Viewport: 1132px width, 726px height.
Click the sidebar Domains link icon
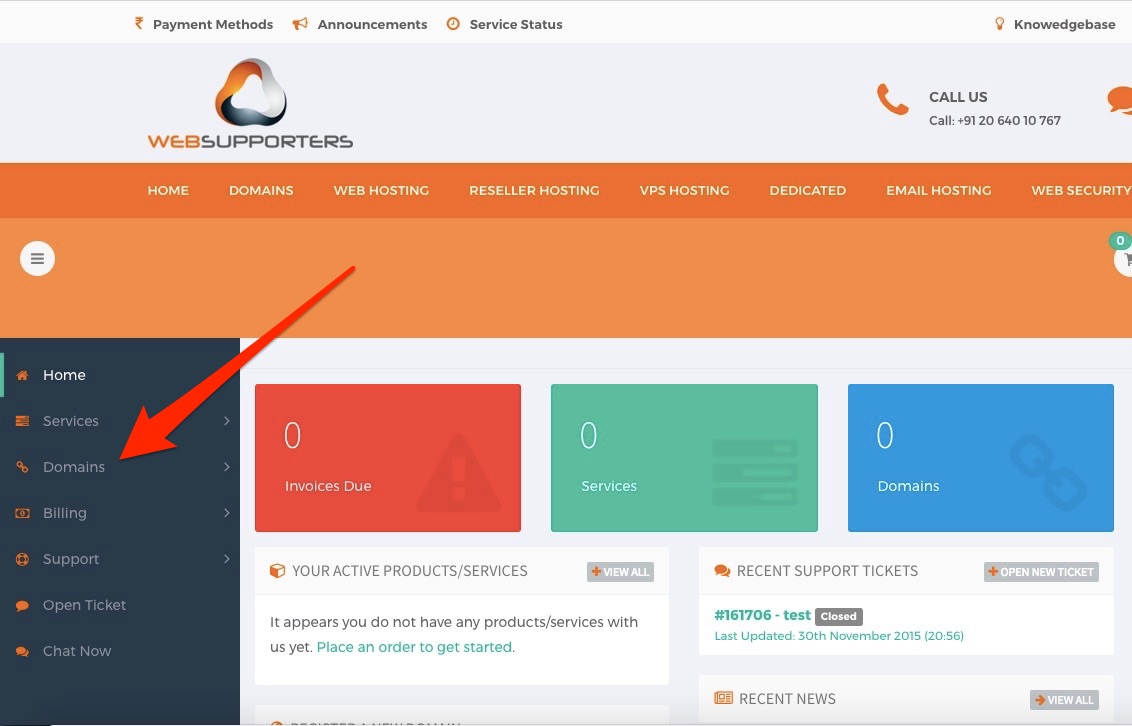22,467
